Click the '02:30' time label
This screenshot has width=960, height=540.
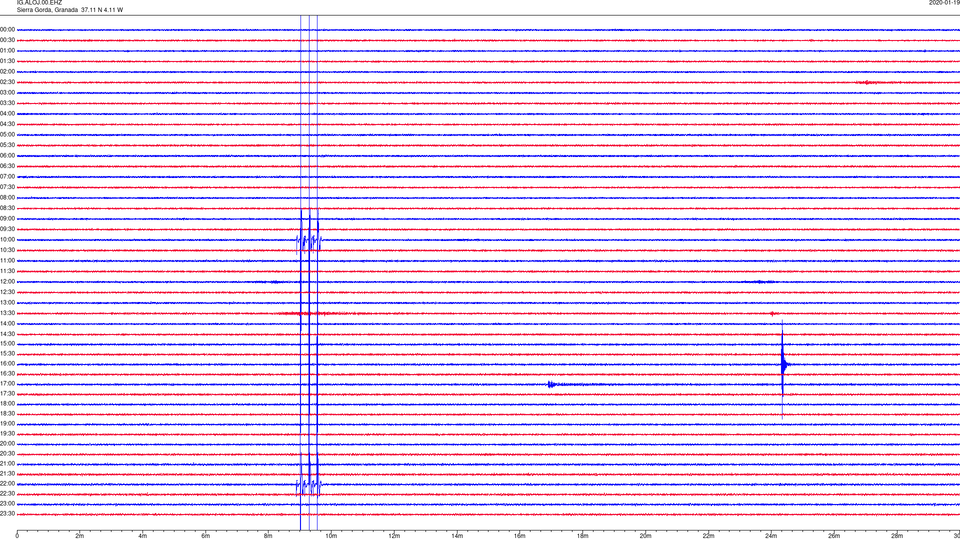pos(7,82)
